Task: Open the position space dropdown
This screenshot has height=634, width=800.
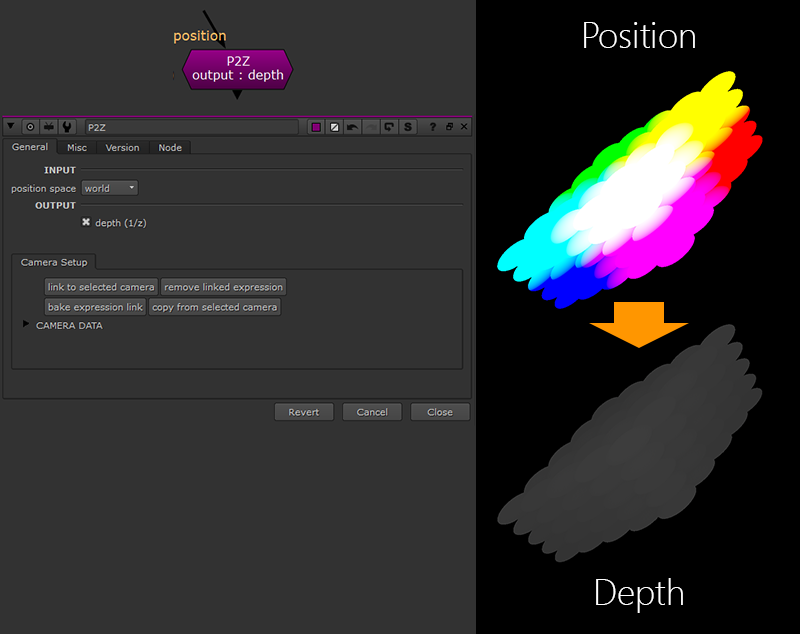Action: 110,188
